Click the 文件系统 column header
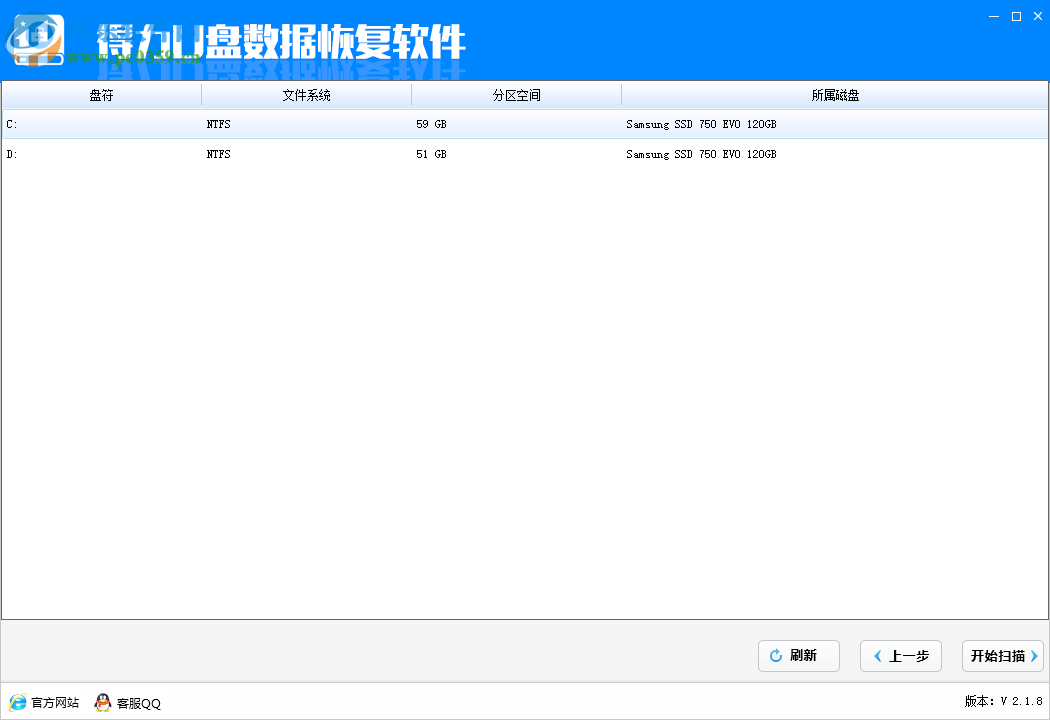1050x720 pixels. (x=306, y=94)
